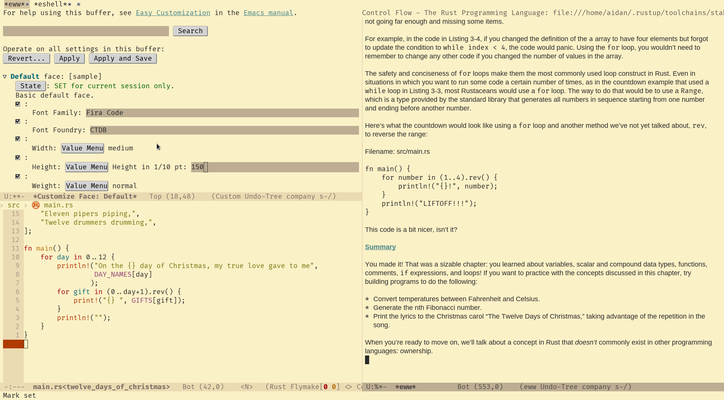This screenshot has width=724, height=400.
Task: Click the println!("LIFTOFF!!!"); line in eww
Action: (x=429, y=203)
